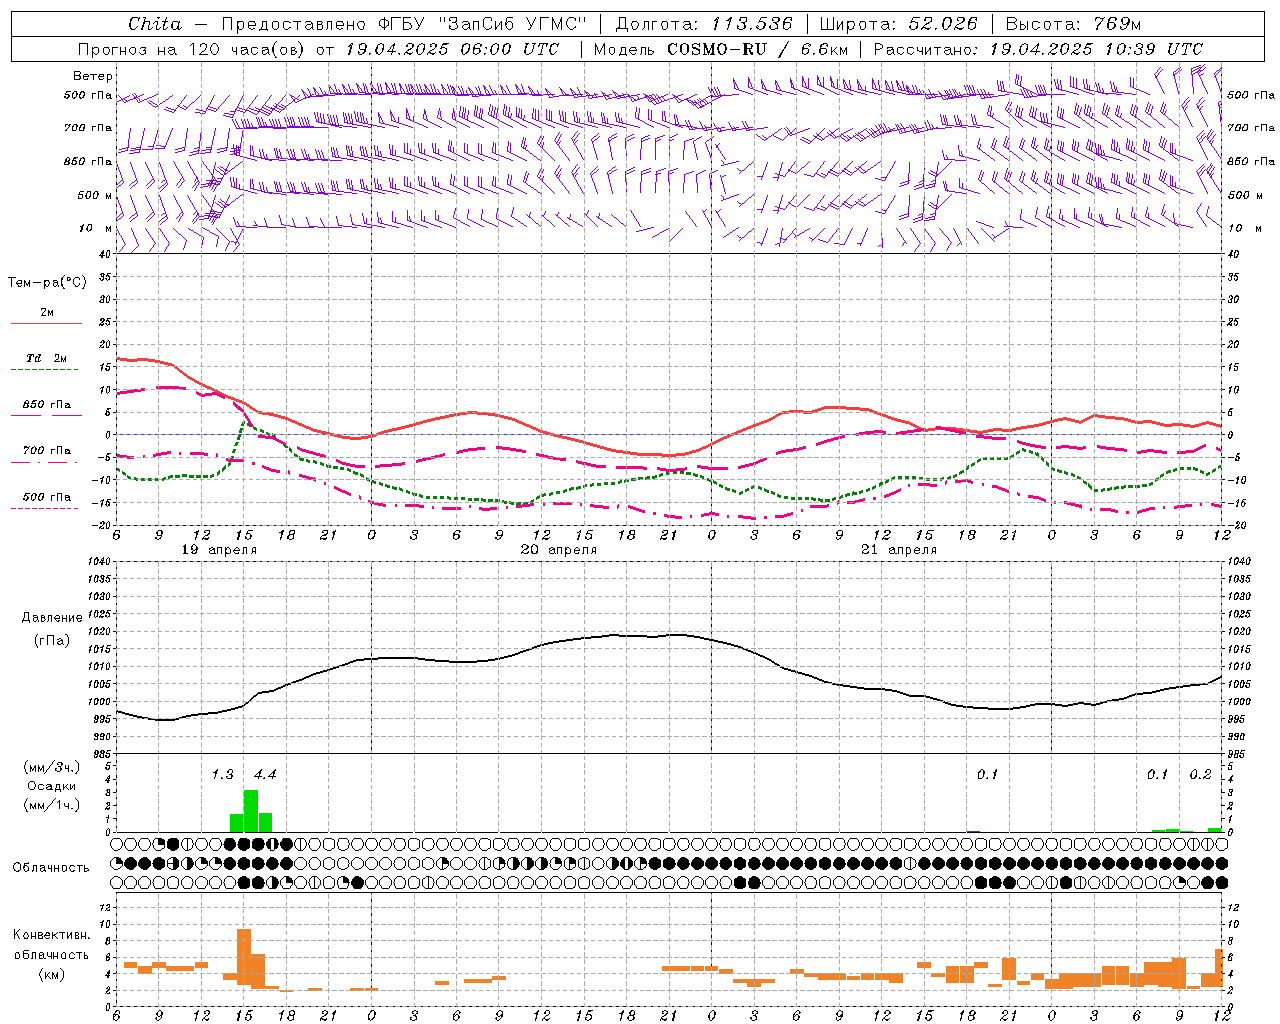Click the 'Td 2м' dew point legend entry
The height and width of the screenshot is (1024, 1280).
click(x=47, y=358)
